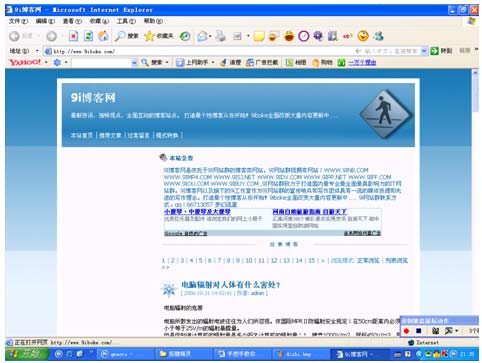482x363 pixels.
Task: Click the Windows Start button
Action: point(27,354)
